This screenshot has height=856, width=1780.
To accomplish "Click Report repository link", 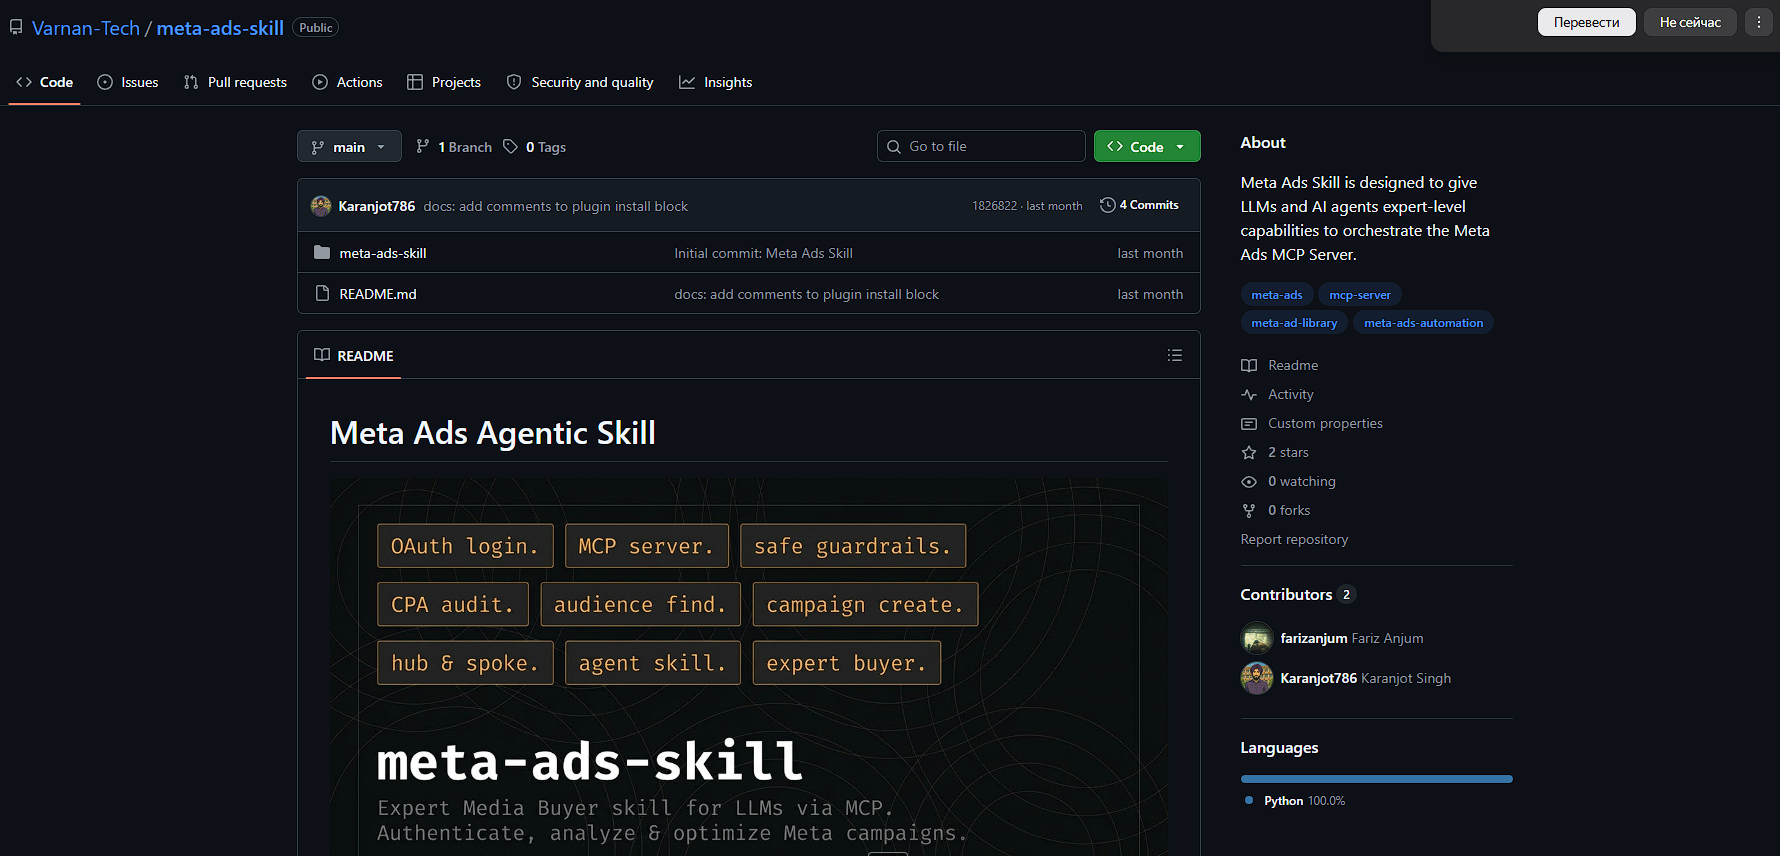I will pos(1294,539).
